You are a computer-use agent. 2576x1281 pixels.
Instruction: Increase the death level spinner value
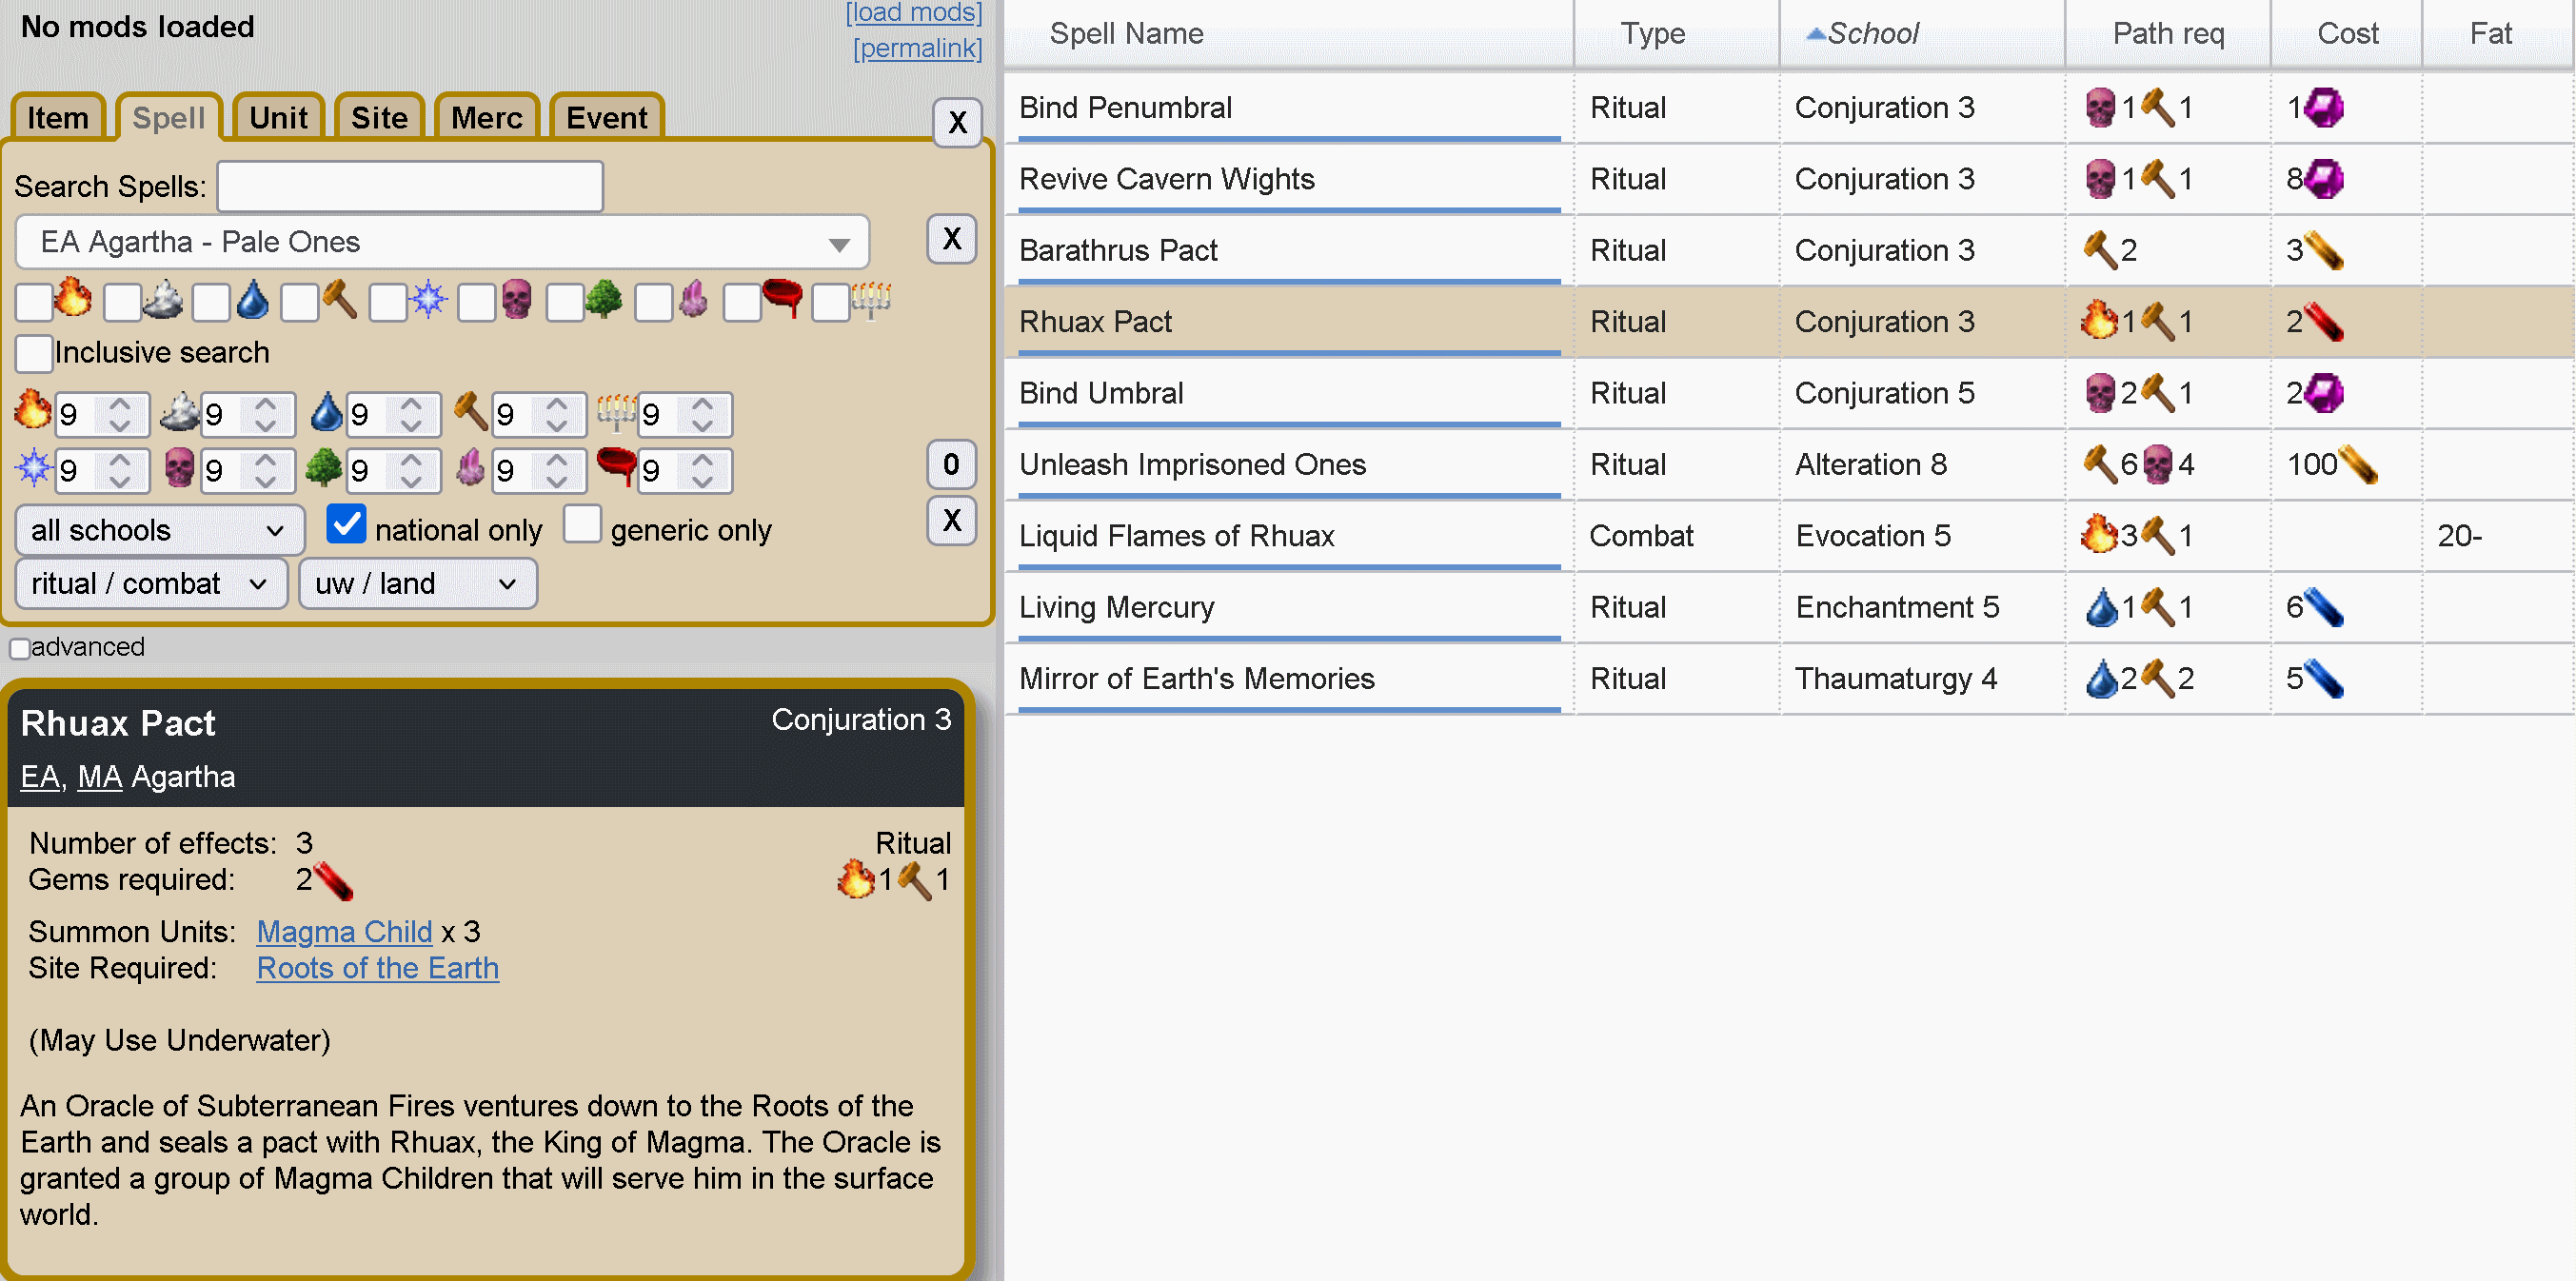(x=265, y=460)
